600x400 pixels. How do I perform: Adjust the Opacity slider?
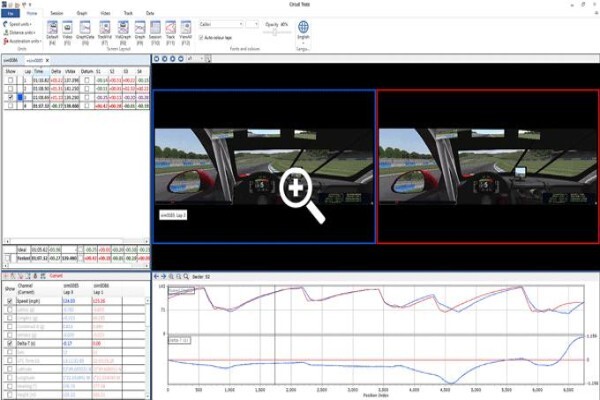click(x=277, y=33)
